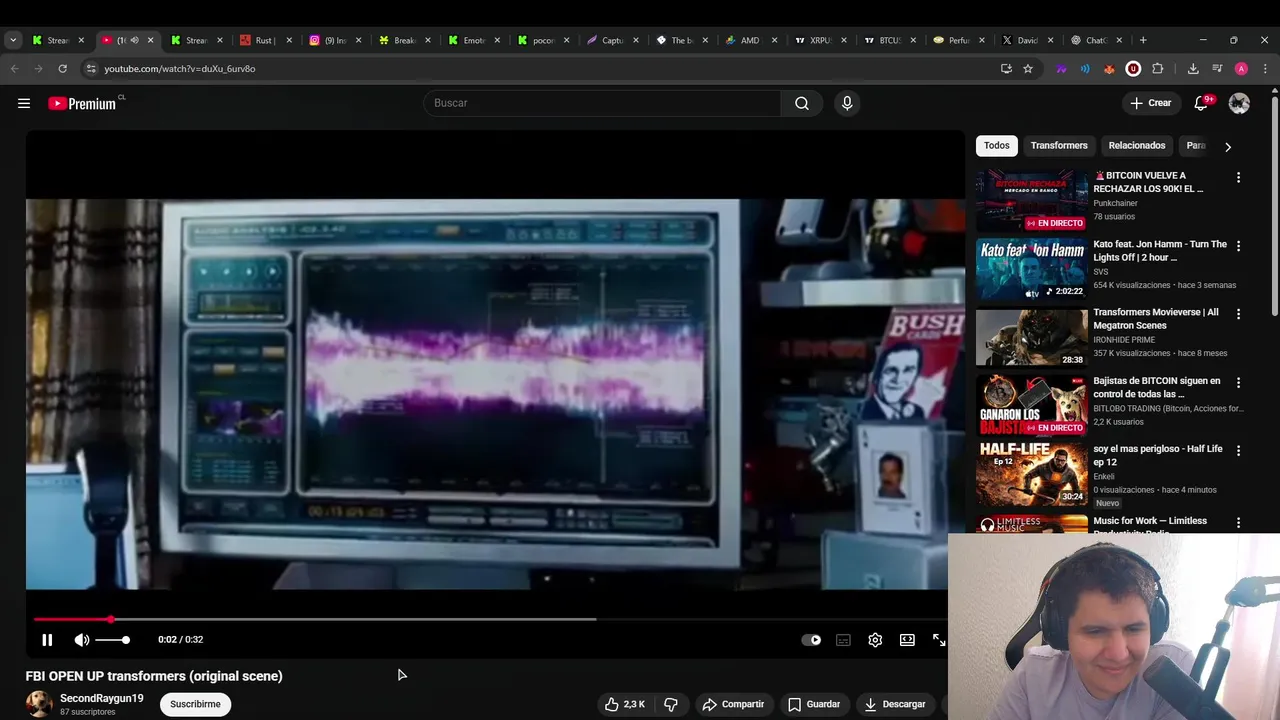Open options for BITCOIN VUELVE A RECHAZAR video

[1238, 177]
